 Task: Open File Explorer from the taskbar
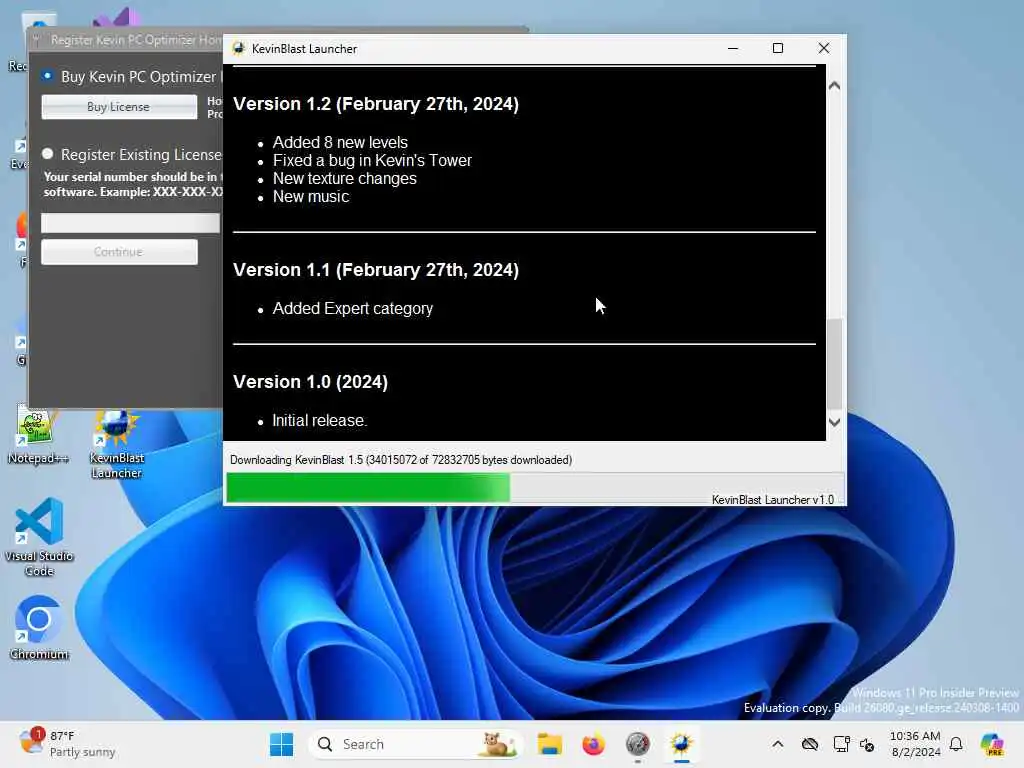[549, 744]
